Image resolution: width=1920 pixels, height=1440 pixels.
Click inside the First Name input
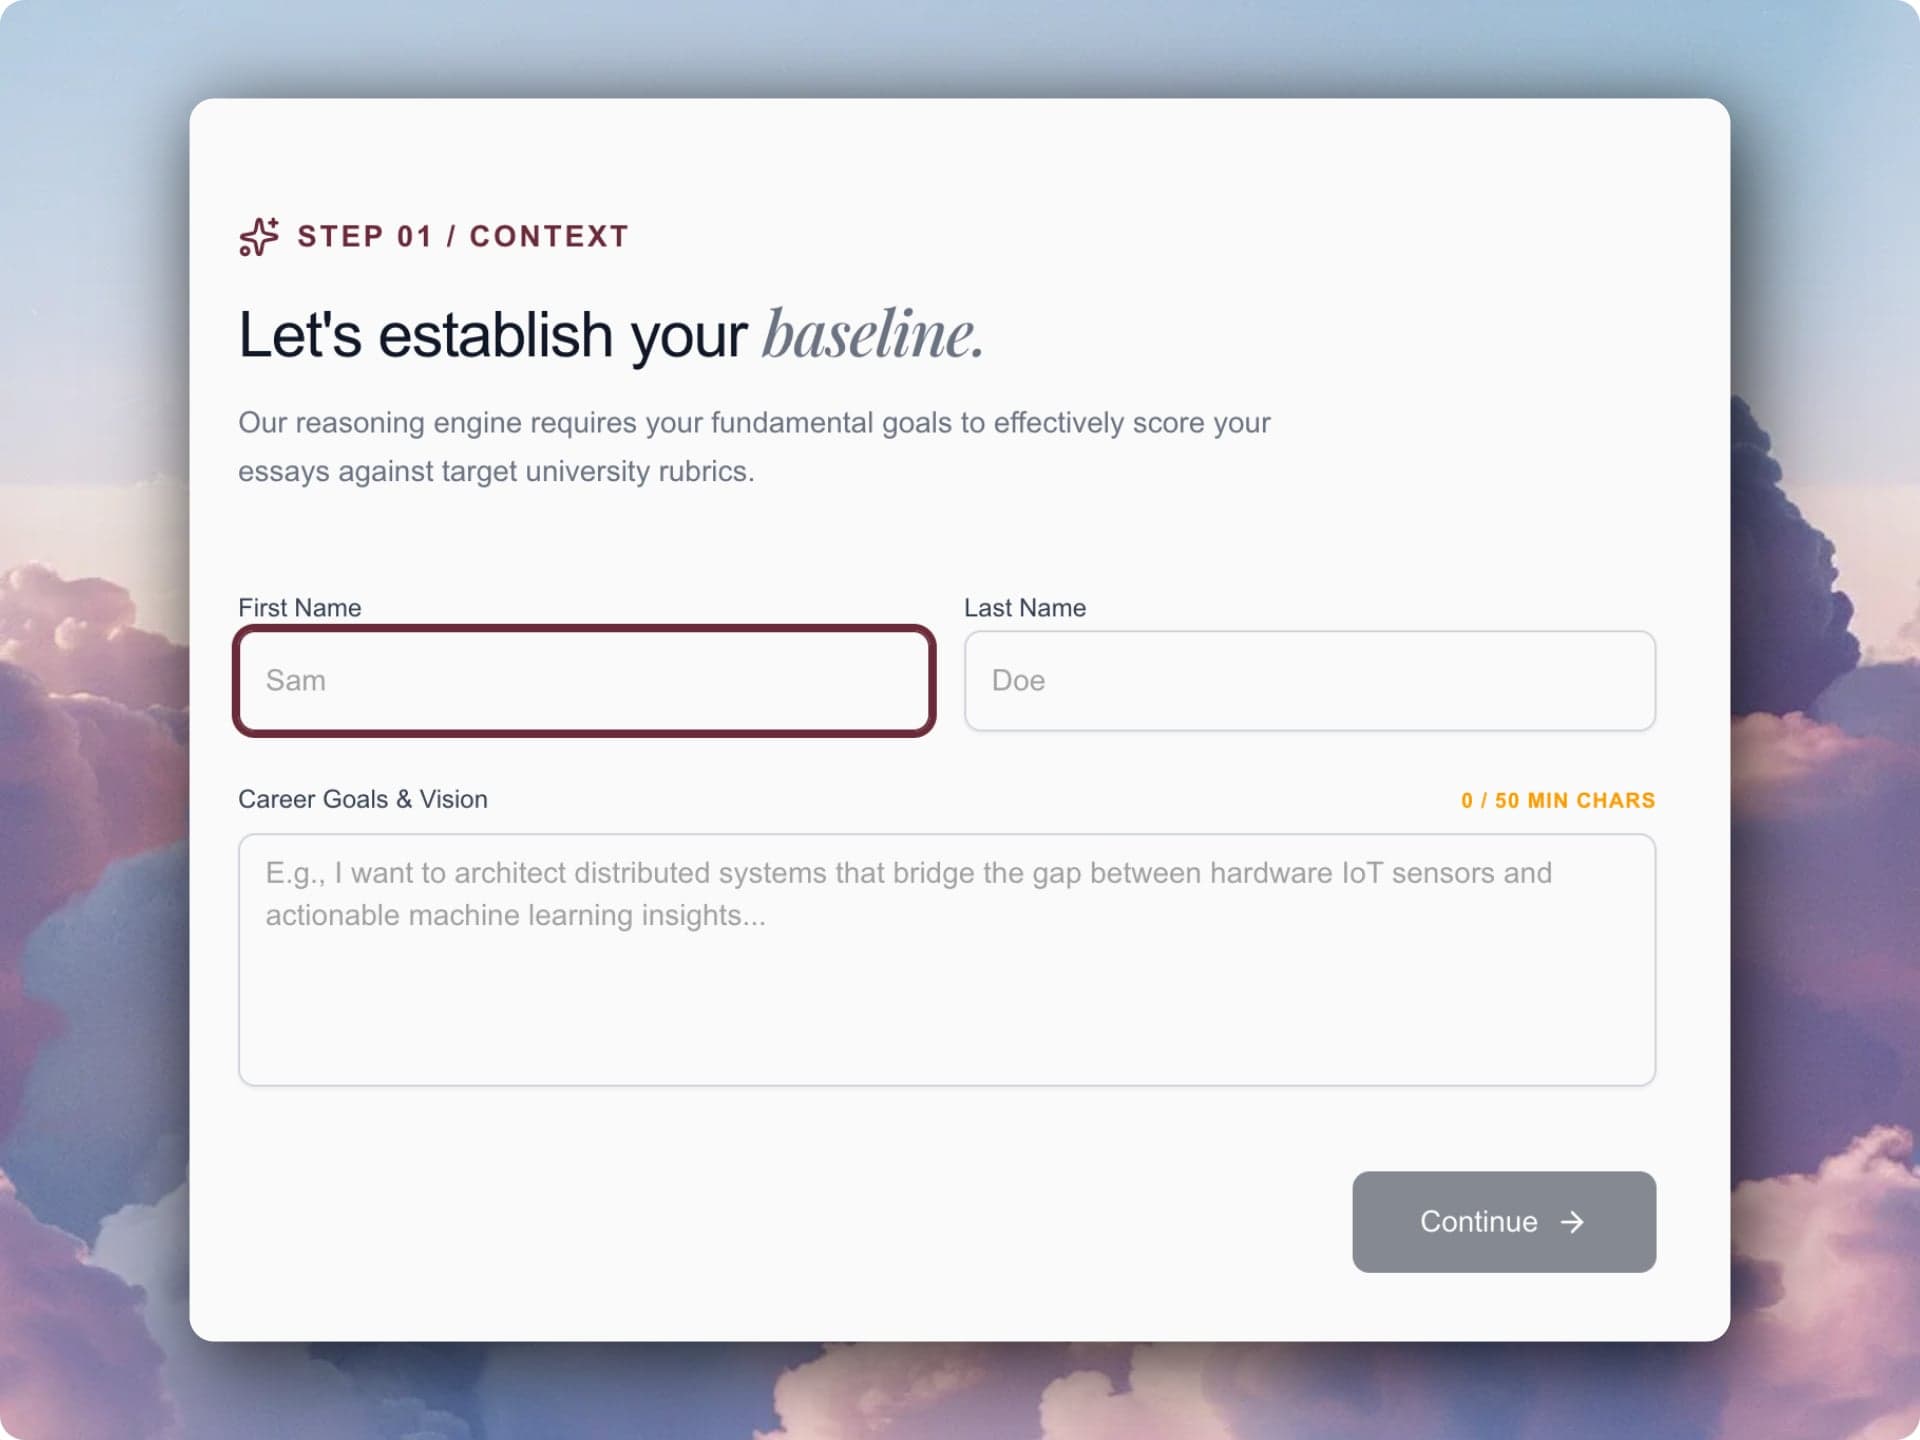[x=584, y=681]
